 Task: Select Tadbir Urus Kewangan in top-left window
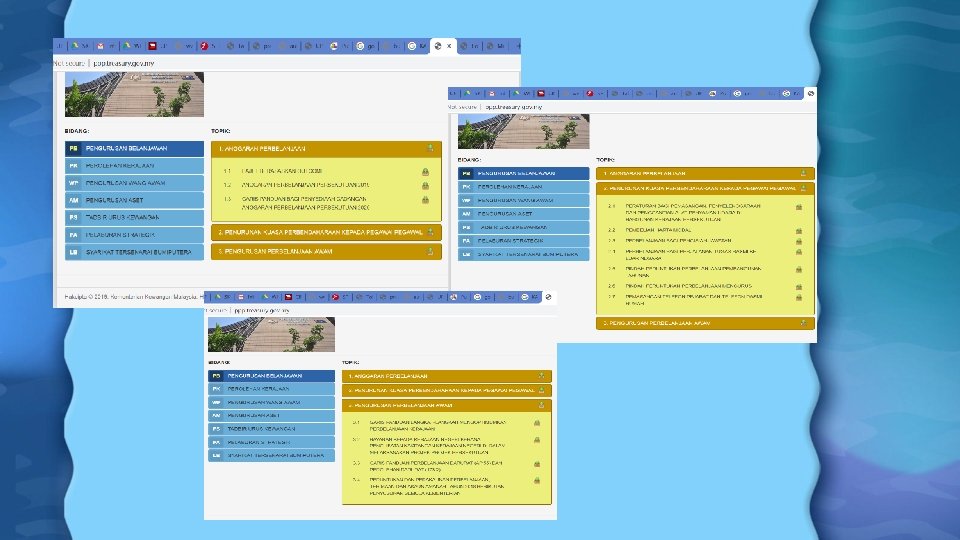pyautogui.click(x=134, y=217)
